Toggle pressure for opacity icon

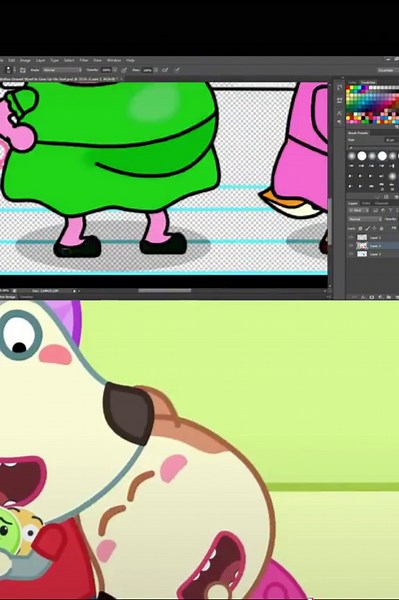click(124, 70)
